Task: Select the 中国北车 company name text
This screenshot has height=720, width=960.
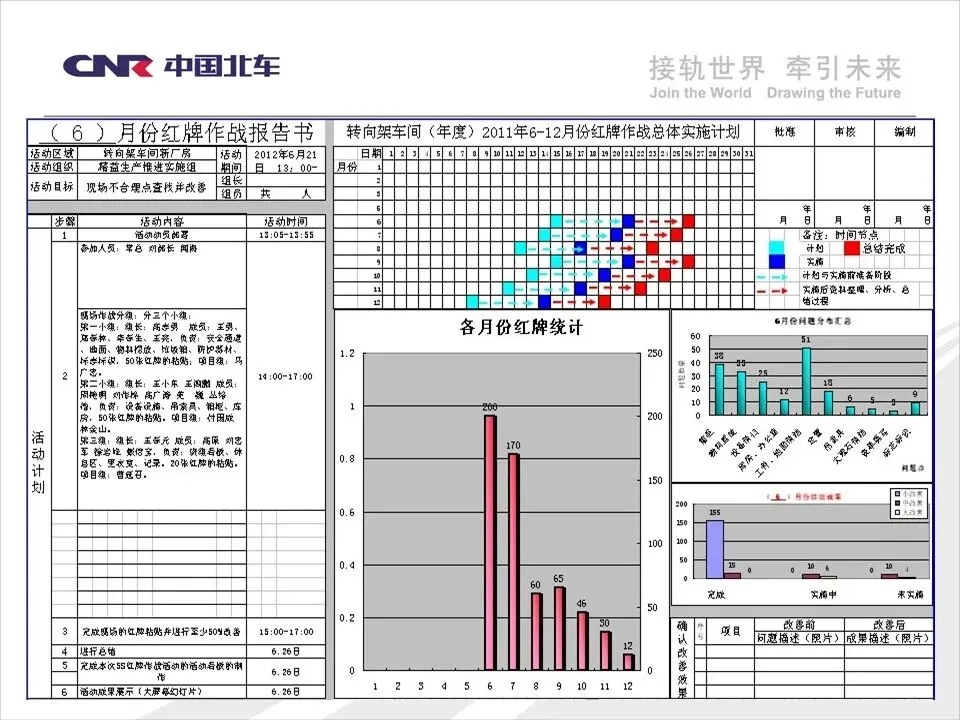Action: click(x=222, y=66)
